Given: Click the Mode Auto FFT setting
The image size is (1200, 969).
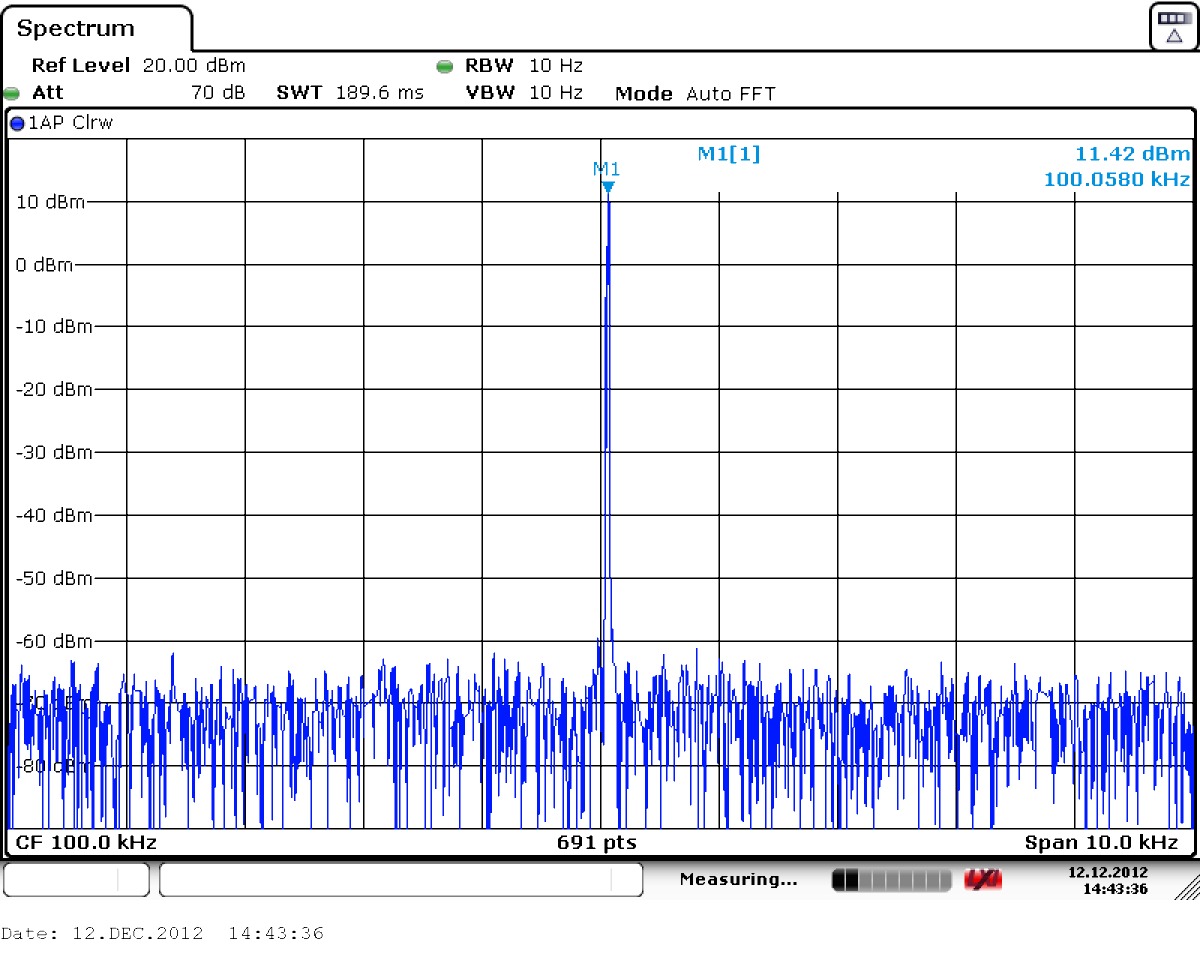Looking at the screenshot, I should point(695,94).
